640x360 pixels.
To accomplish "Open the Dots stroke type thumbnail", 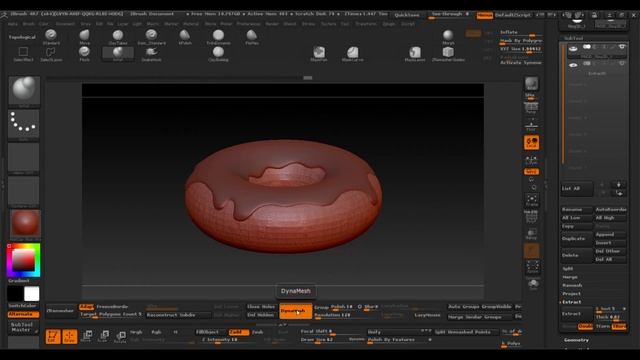I will point(24,124).
